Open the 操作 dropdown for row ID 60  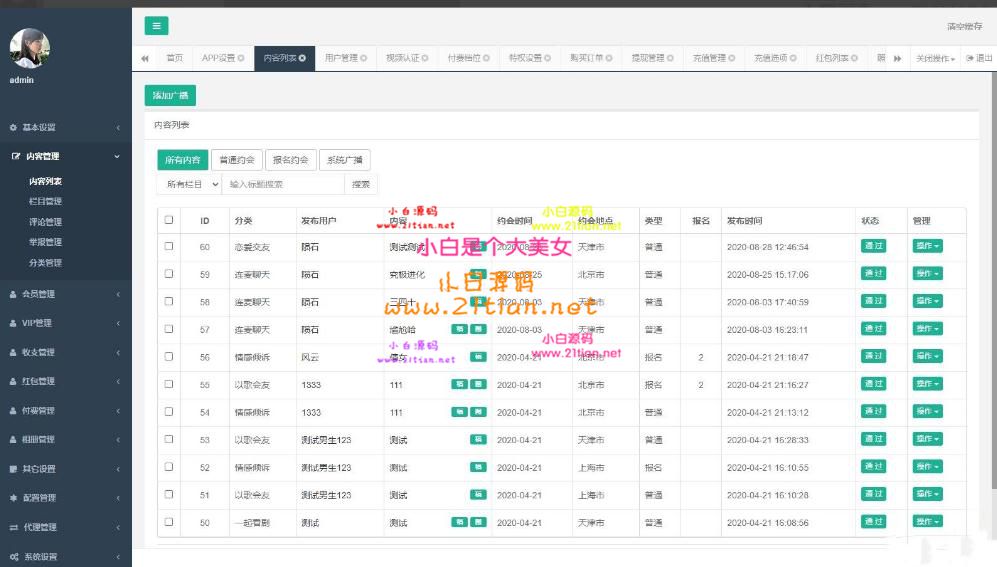928,246
